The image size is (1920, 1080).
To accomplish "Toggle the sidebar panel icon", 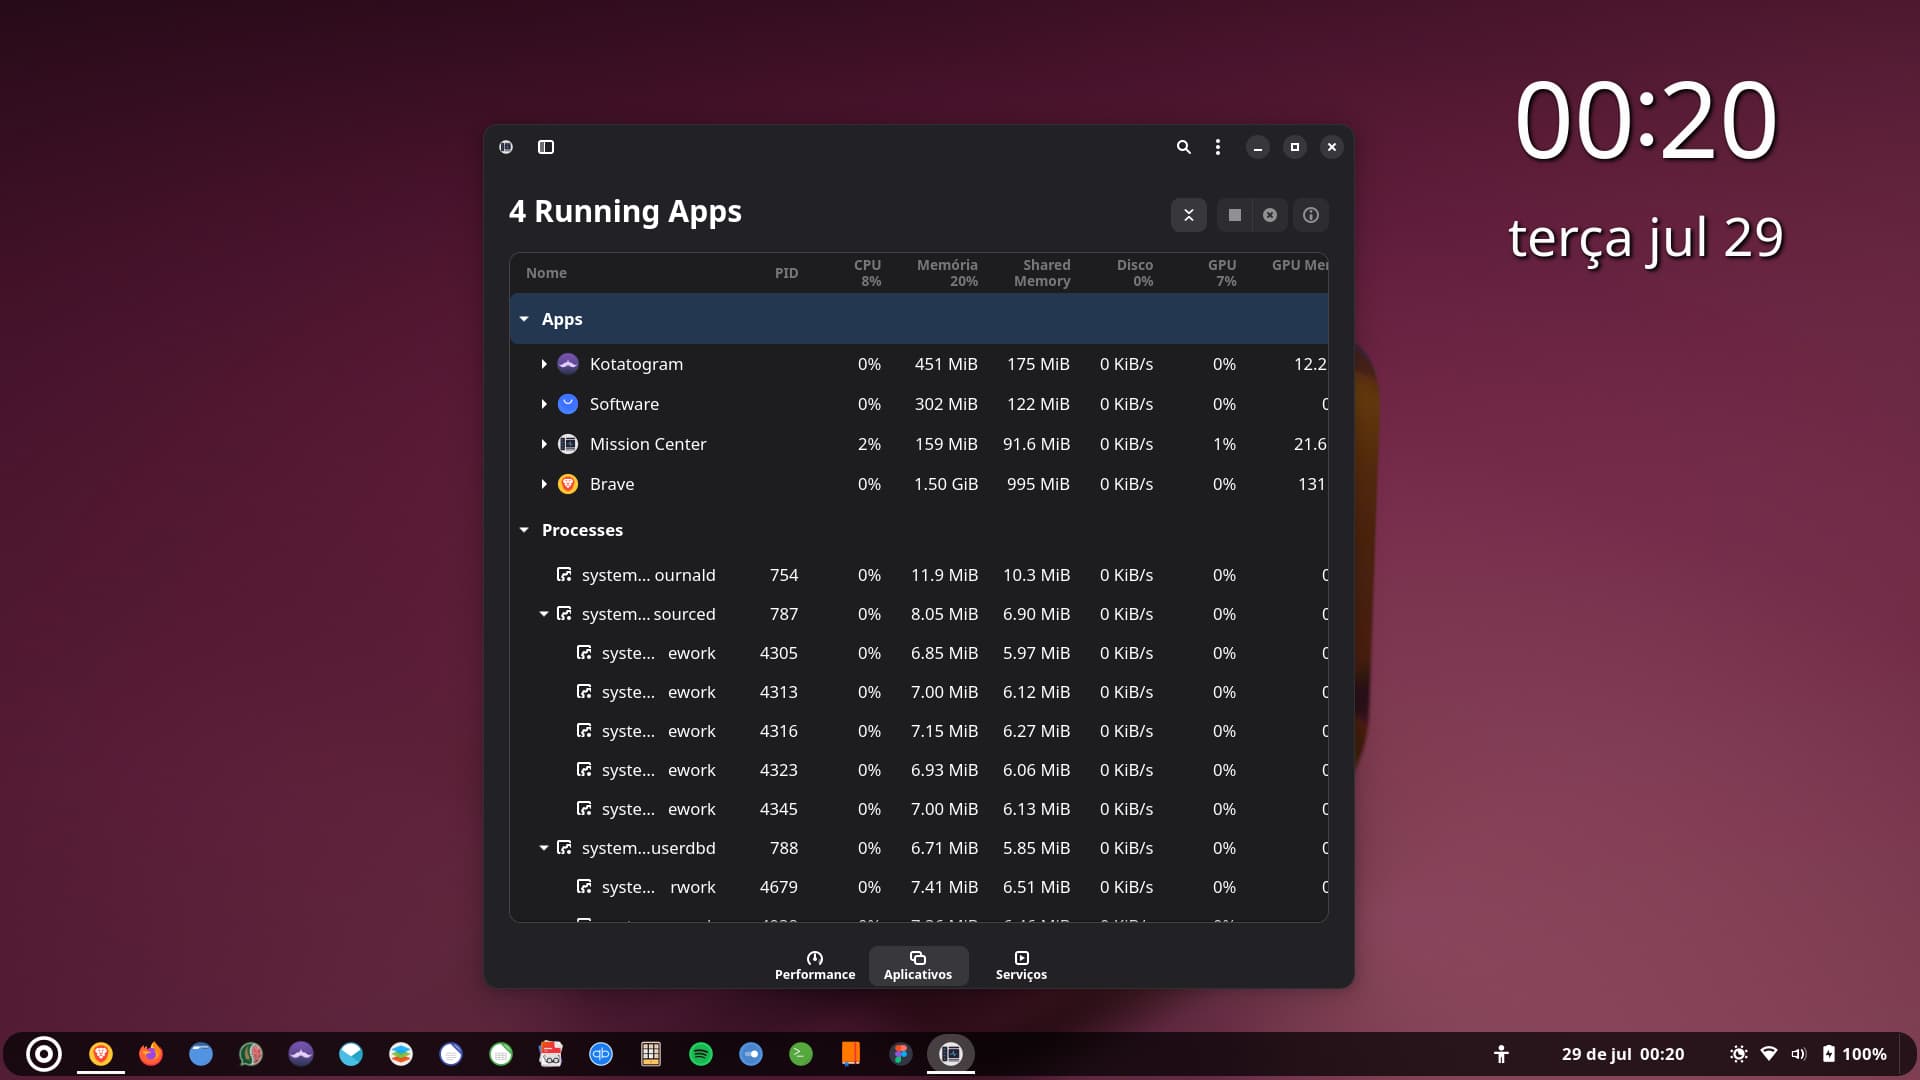I will pos(546,147).
